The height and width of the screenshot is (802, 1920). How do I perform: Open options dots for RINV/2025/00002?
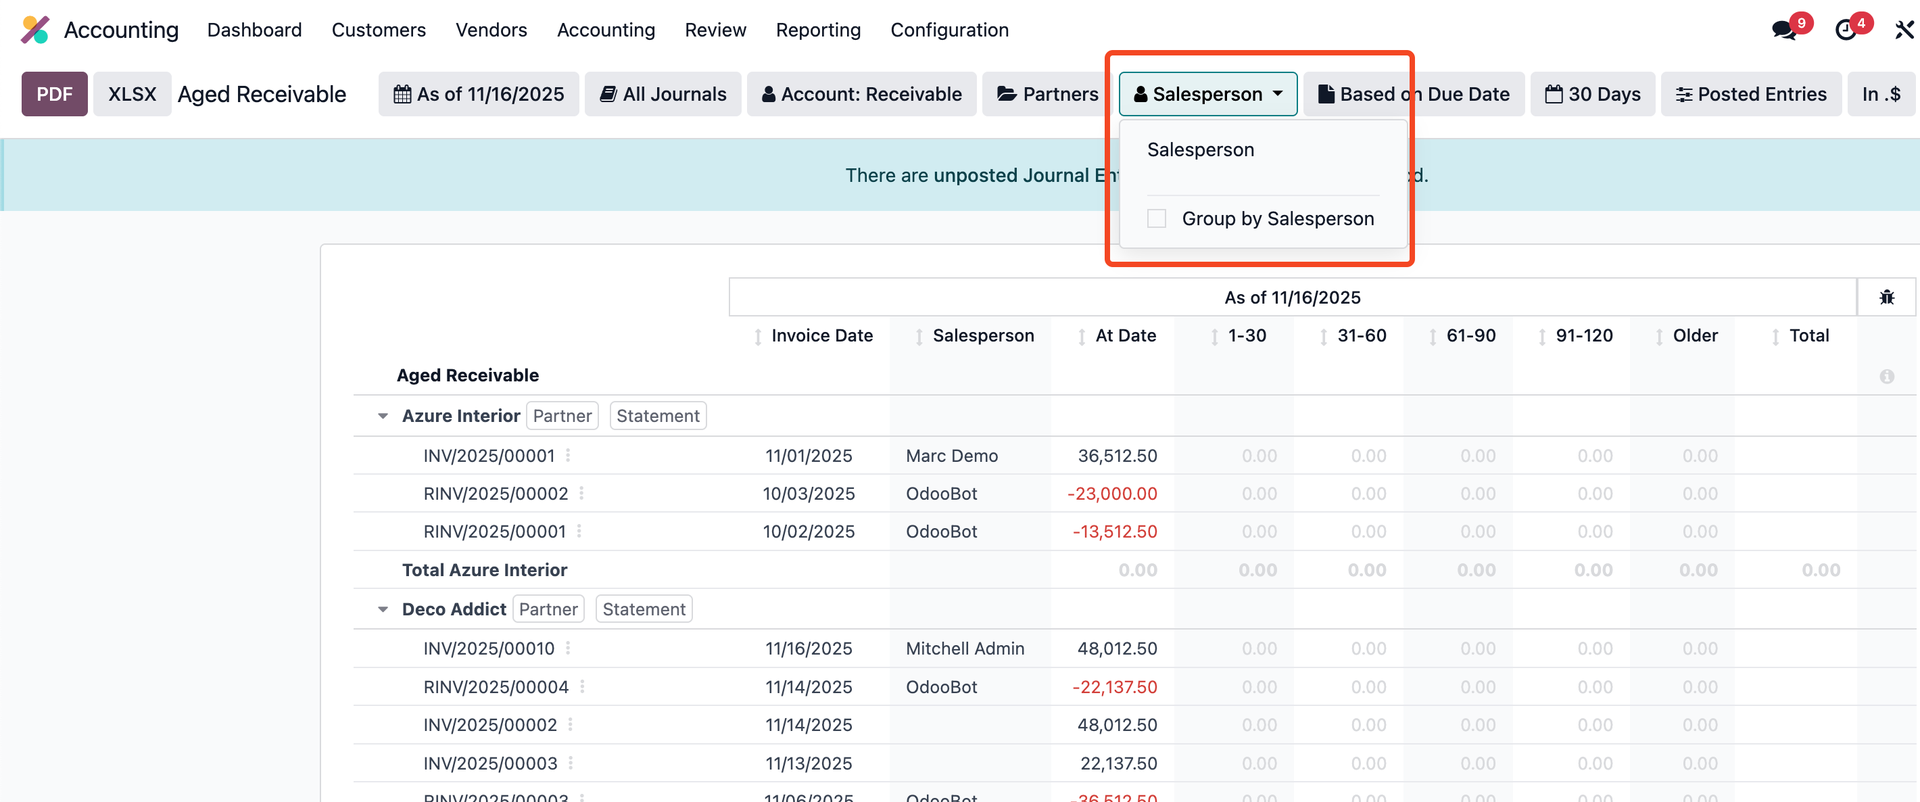pos(581,493)
